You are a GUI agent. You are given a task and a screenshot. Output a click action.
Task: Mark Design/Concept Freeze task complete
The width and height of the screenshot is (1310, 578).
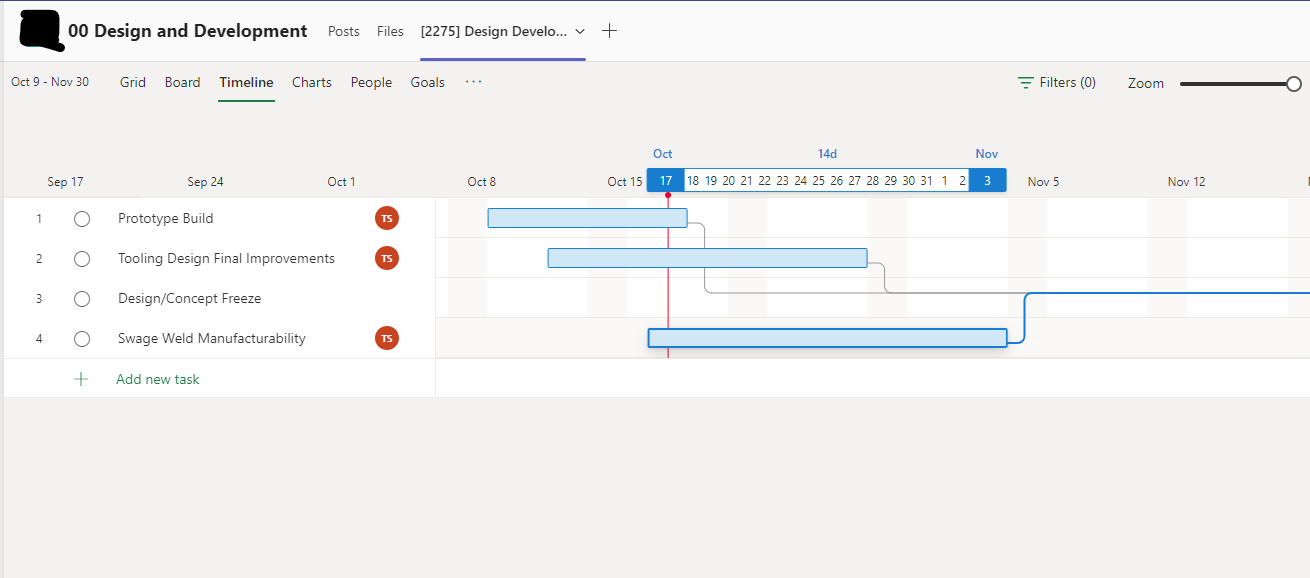click(x=82, y=299)
